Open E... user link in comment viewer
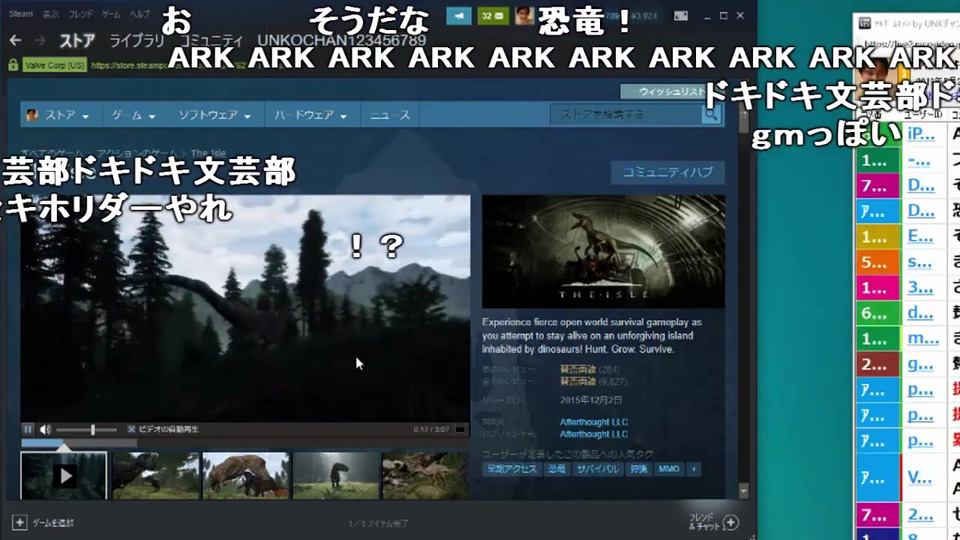The width and height of the screenshot is (960, 540). [x=920, y=236]
